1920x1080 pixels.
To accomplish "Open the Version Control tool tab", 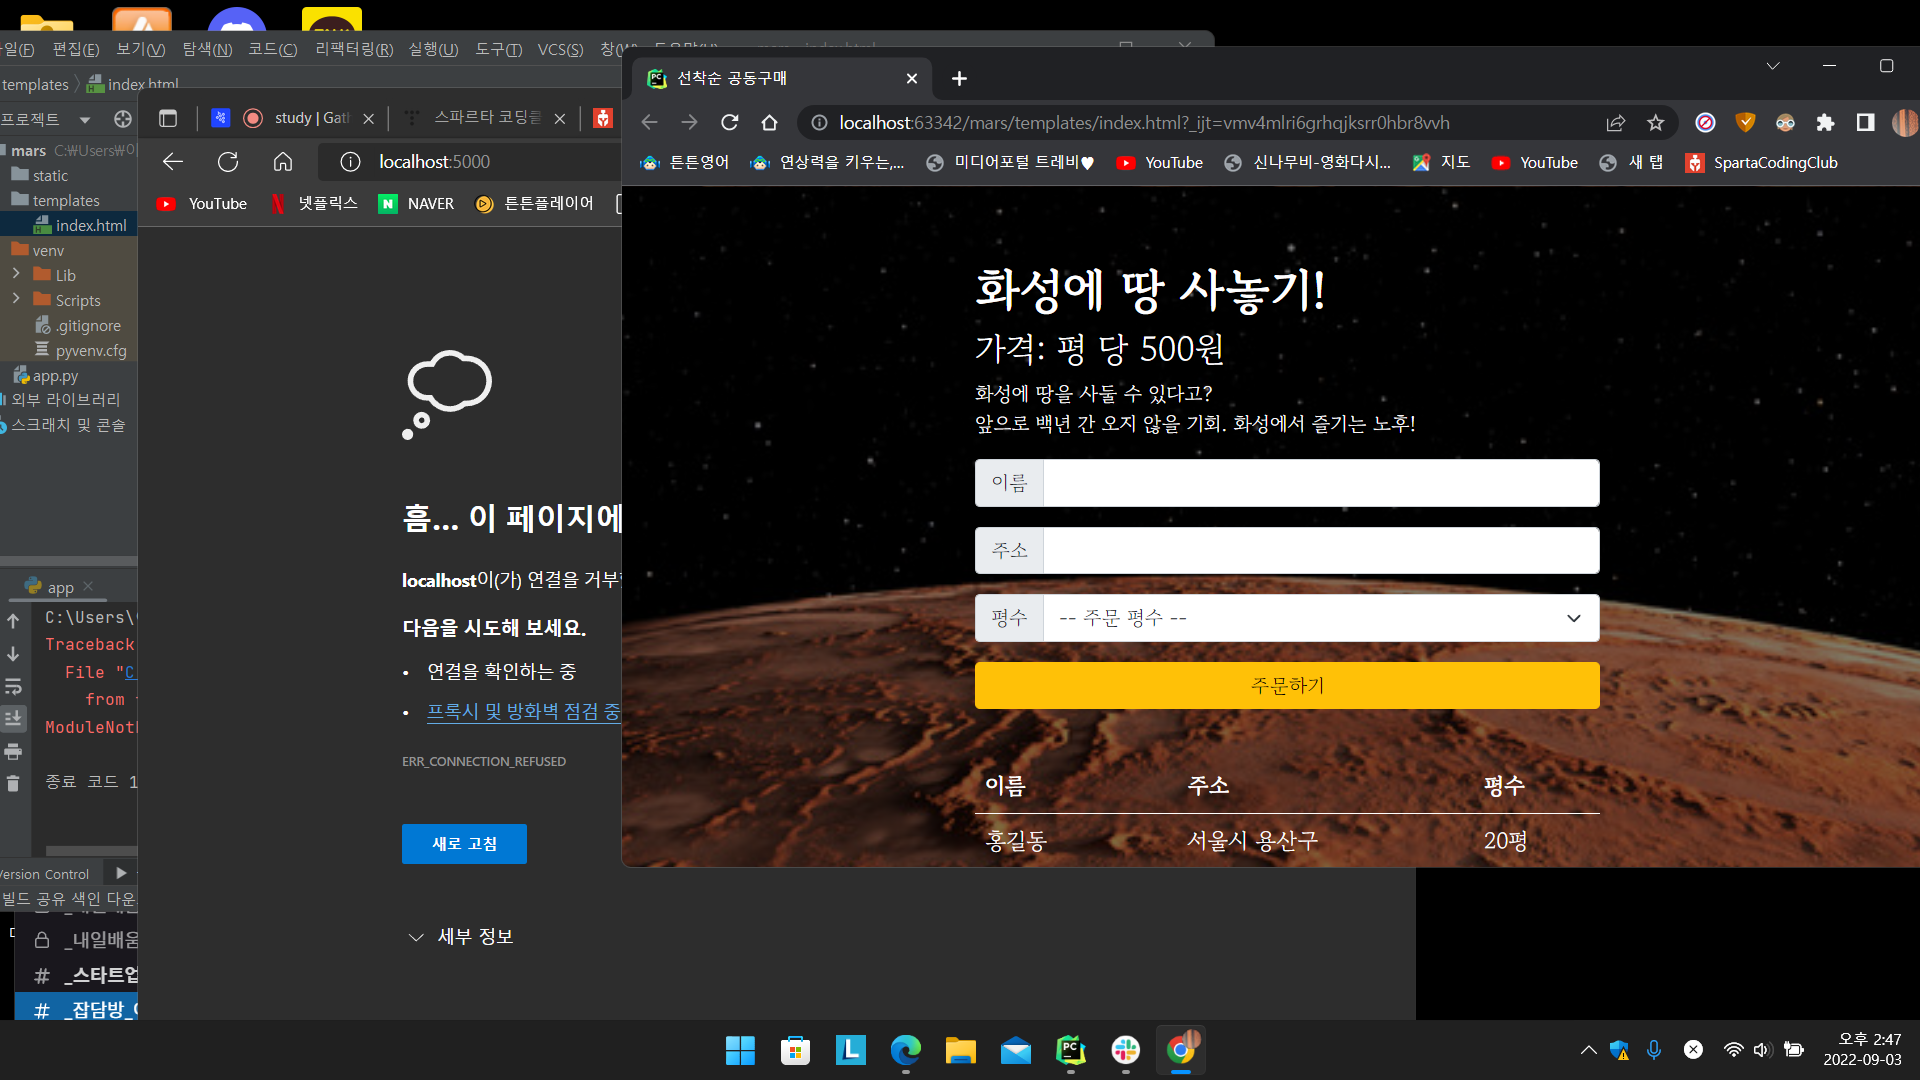I will [45, 874].
